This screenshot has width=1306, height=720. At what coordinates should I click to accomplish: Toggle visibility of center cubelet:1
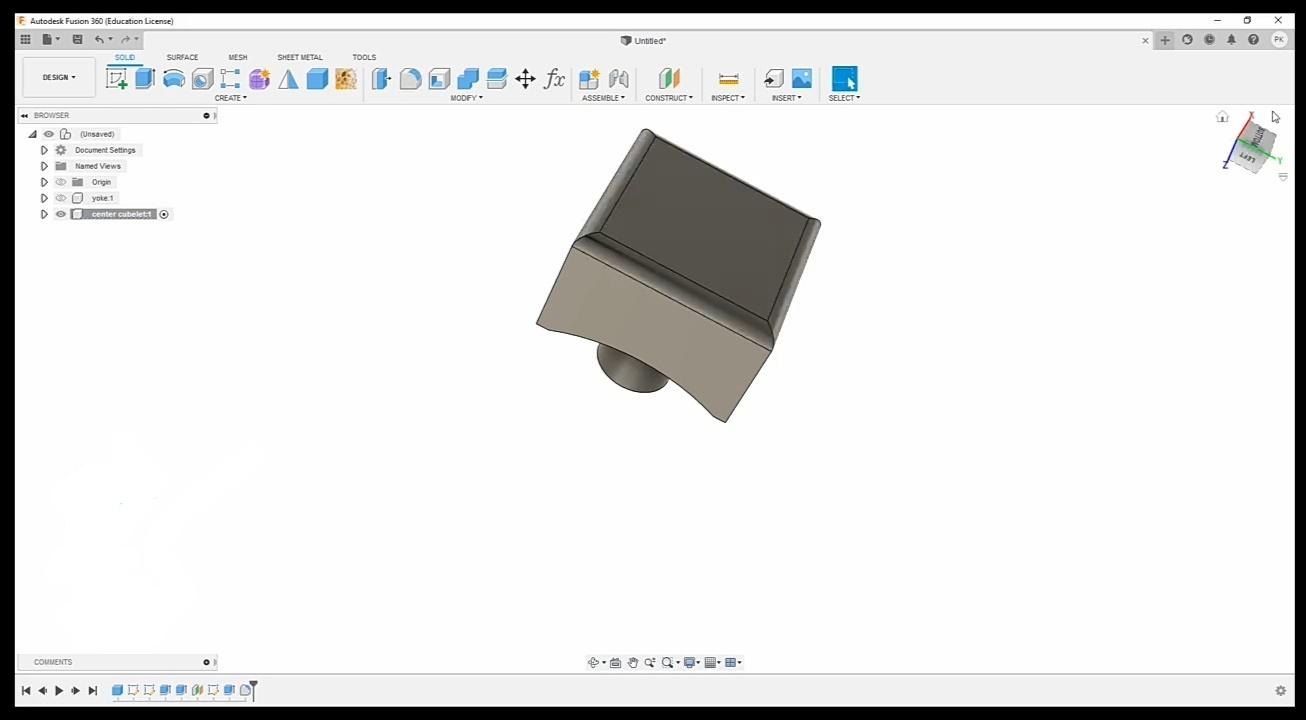click(61, 214)
